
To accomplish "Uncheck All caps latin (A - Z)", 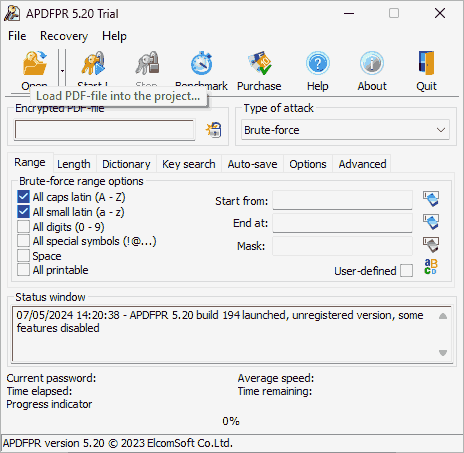I will tap(23, 197).
